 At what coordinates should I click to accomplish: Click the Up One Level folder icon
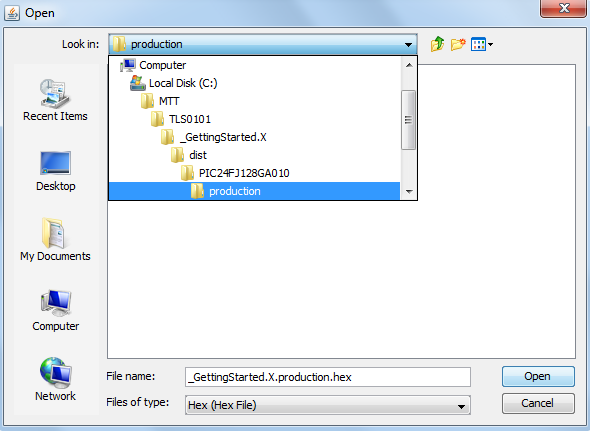pos(437,44)
